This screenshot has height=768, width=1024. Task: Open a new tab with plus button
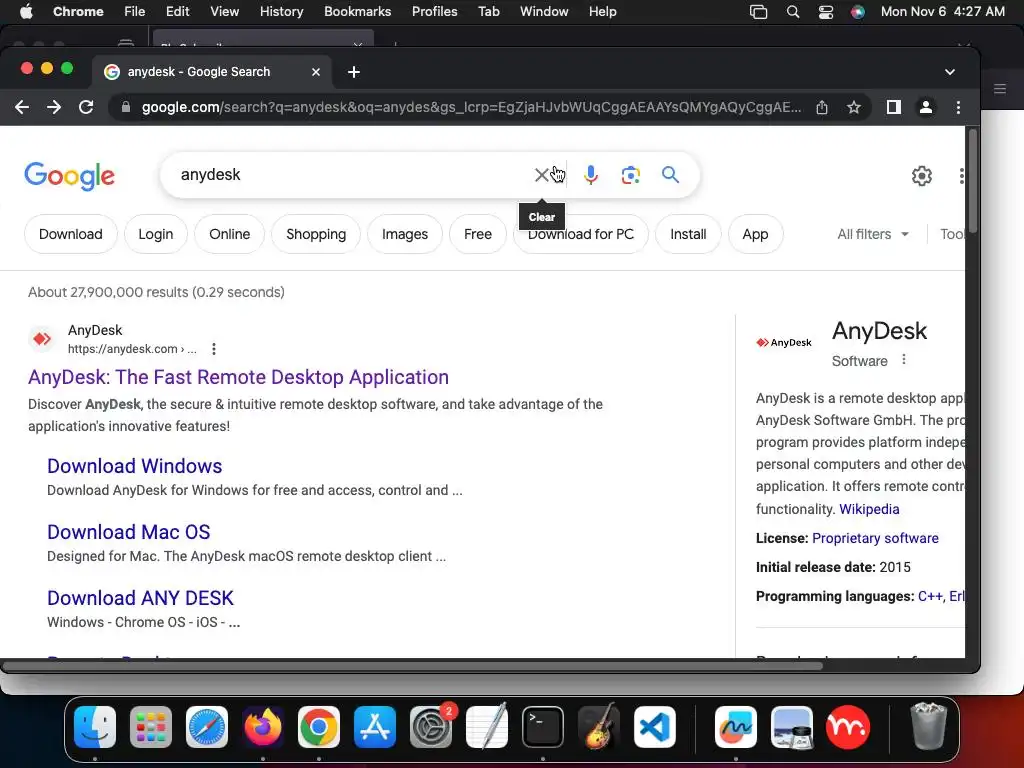(x=353, y=72)
